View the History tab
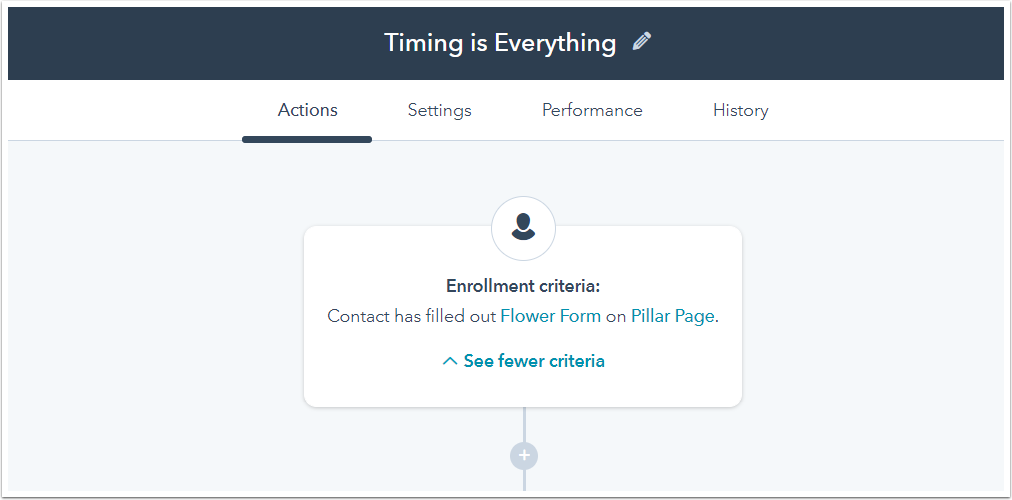Viewport: 1012px width, 500px height. click(x=740, y=110)
